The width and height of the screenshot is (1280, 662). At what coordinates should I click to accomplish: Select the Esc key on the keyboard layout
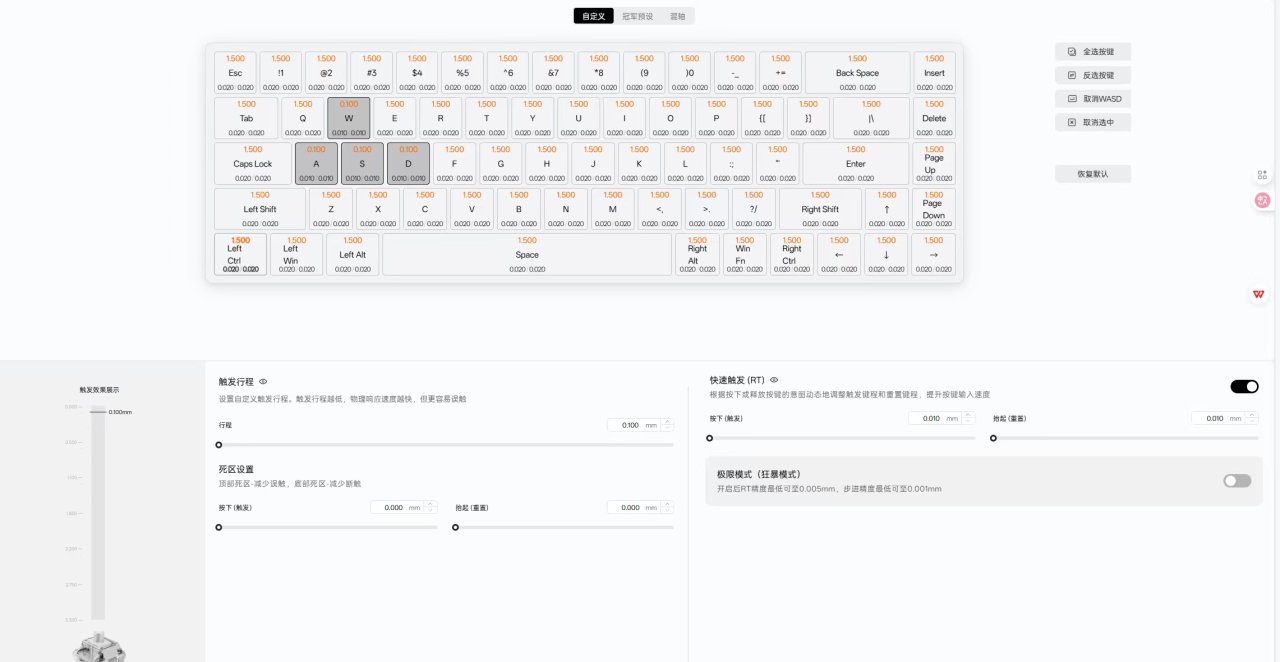click(x=235, y=73)
